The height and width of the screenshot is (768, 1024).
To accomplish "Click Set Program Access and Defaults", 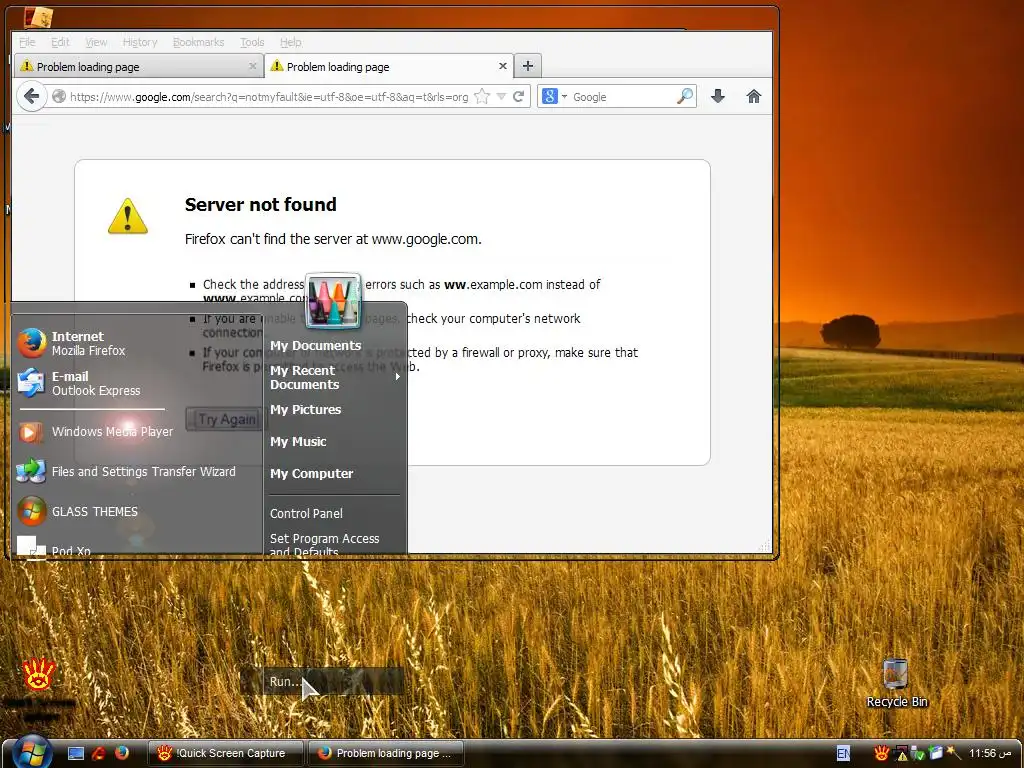I will pyautogui.click(x=325, y=545).
